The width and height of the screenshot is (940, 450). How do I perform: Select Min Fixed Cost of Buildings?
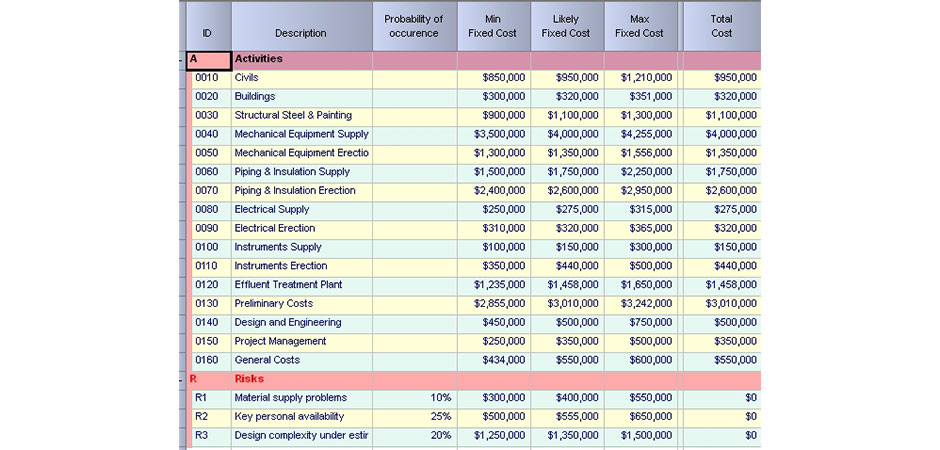pyautogui.click(x=493, y=97)
